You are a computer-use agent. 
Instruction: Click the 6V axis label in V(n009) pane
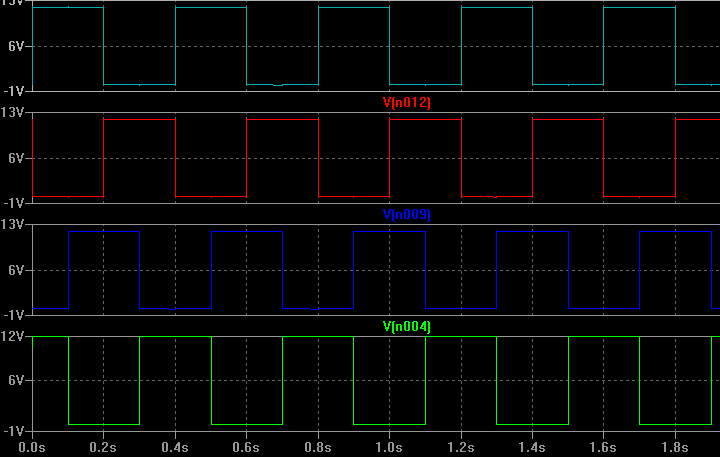pyautogui.click(x=16, y=270)
